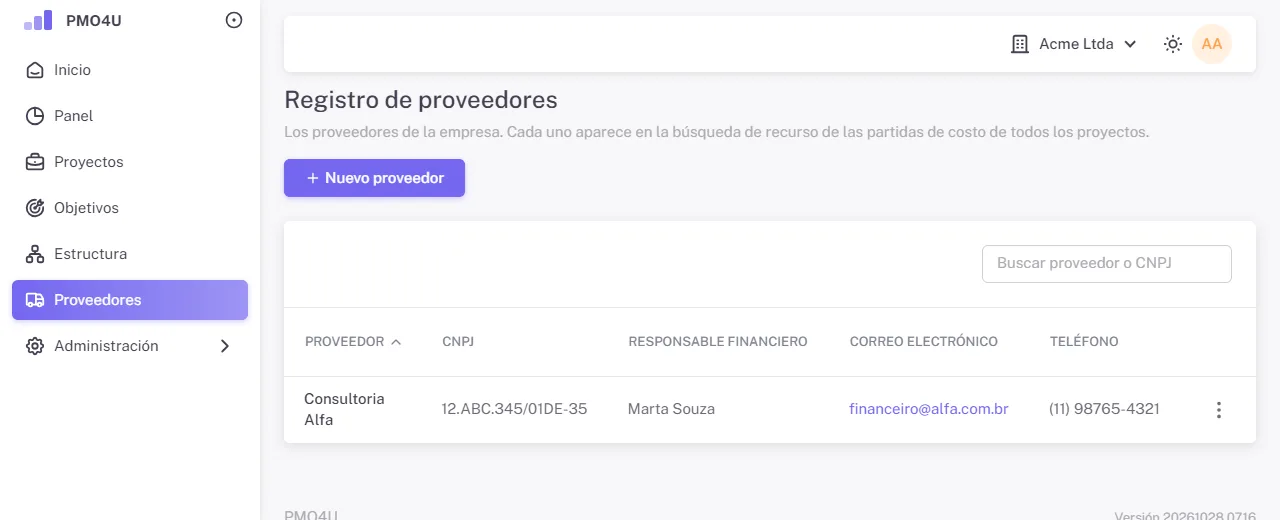Open the AA user avatar menu
The image size is (1280, 520).
click(1212, 44)
